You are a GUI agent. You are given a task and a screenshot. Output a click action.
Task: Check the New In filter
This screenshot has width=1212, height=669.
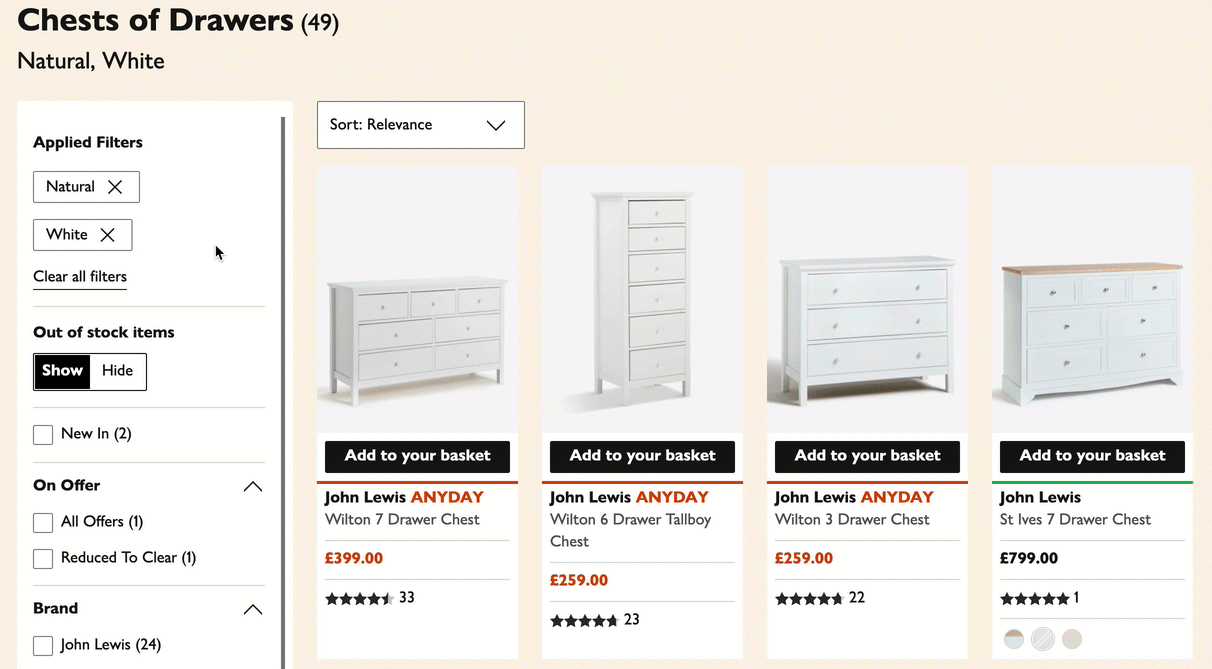tap(43, 434)
